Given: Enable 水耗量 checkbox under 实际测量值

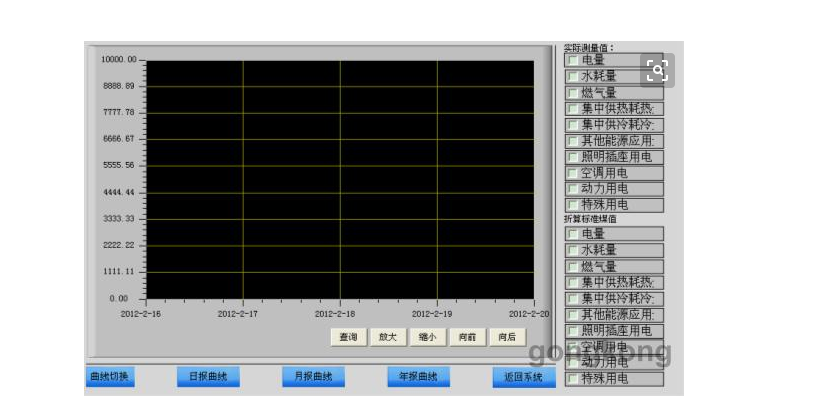Looking at the screenshot, I should [x=573, y=76].
